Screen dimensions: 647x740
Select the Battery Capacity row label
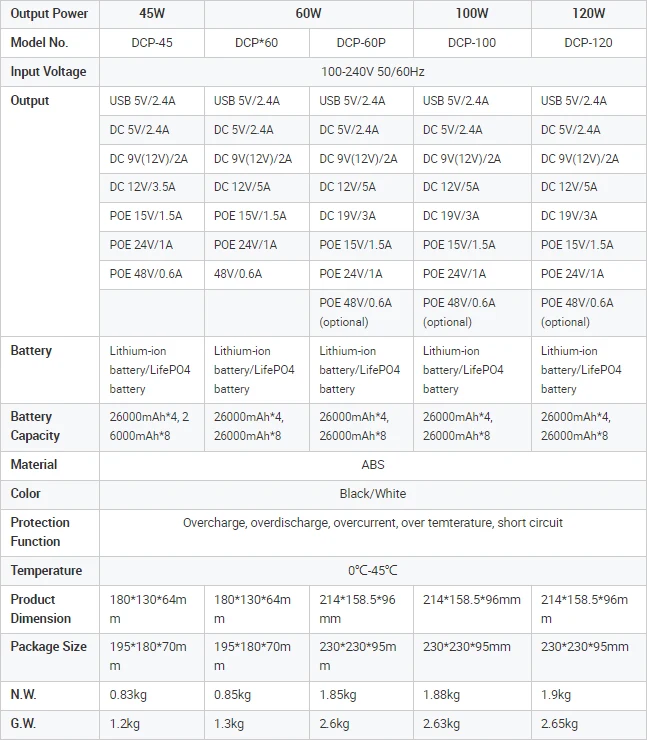pos(36,426)
